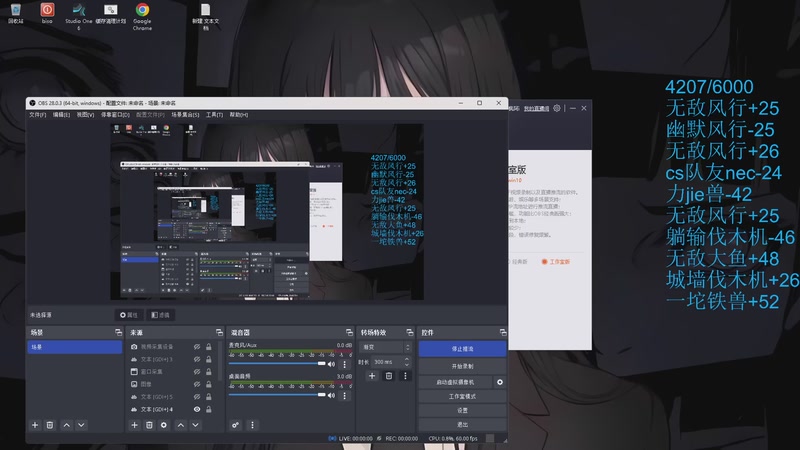
Task: Toggle 工作室模式 button
Action: [462, 396]
